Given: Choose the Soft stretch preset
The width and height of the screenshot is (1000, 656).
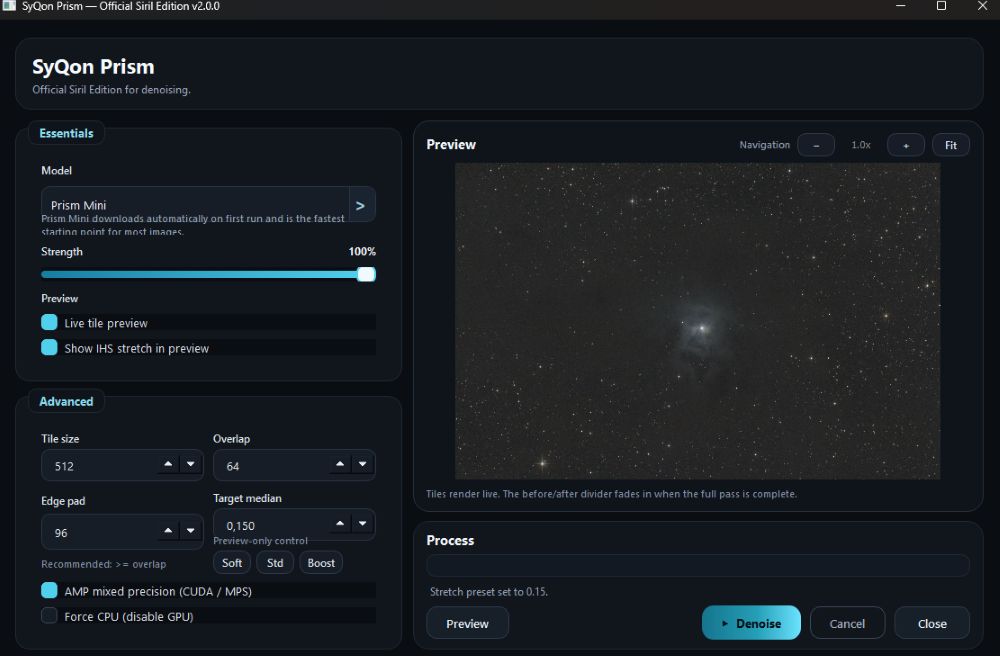Looking at the screenshot, I should (x=232, y=563).
